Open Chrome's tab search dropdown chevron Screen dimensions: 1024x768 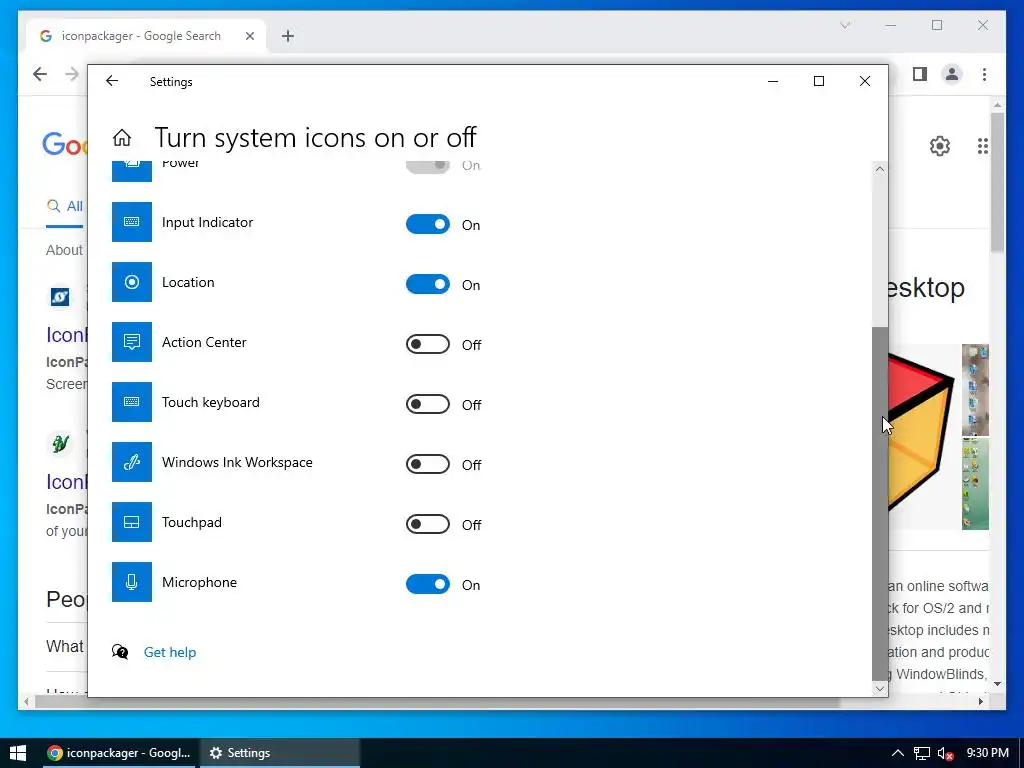click(845, 25)
